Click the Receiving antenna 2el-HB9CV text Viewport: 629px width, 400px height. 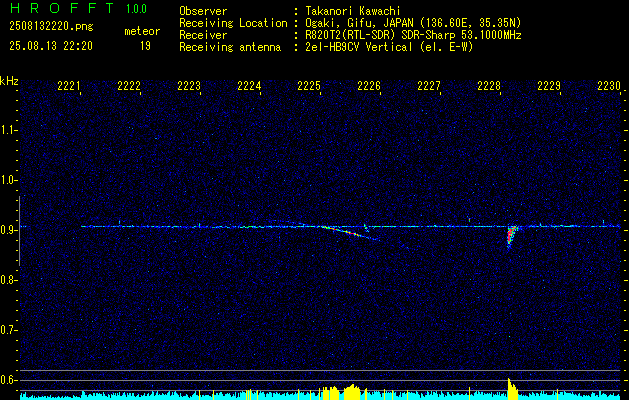point(389,47)
